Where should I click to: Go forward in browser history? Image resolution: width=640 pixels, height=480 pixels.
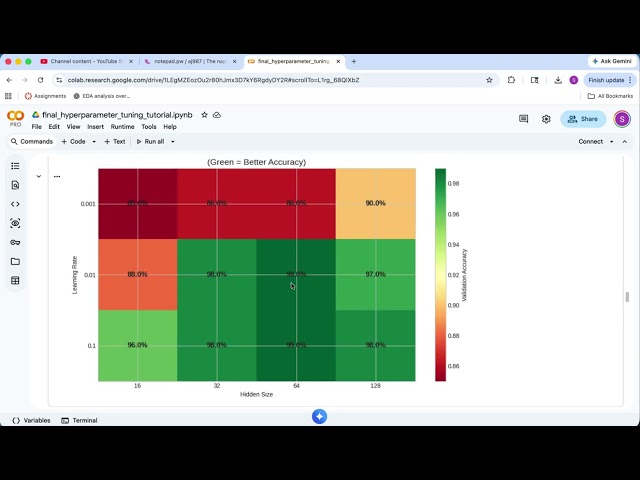coord(24,80)
